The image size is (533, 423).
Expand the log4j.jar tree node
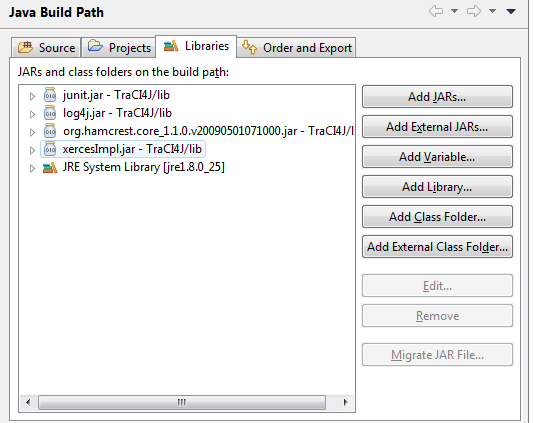pos(32,114)
